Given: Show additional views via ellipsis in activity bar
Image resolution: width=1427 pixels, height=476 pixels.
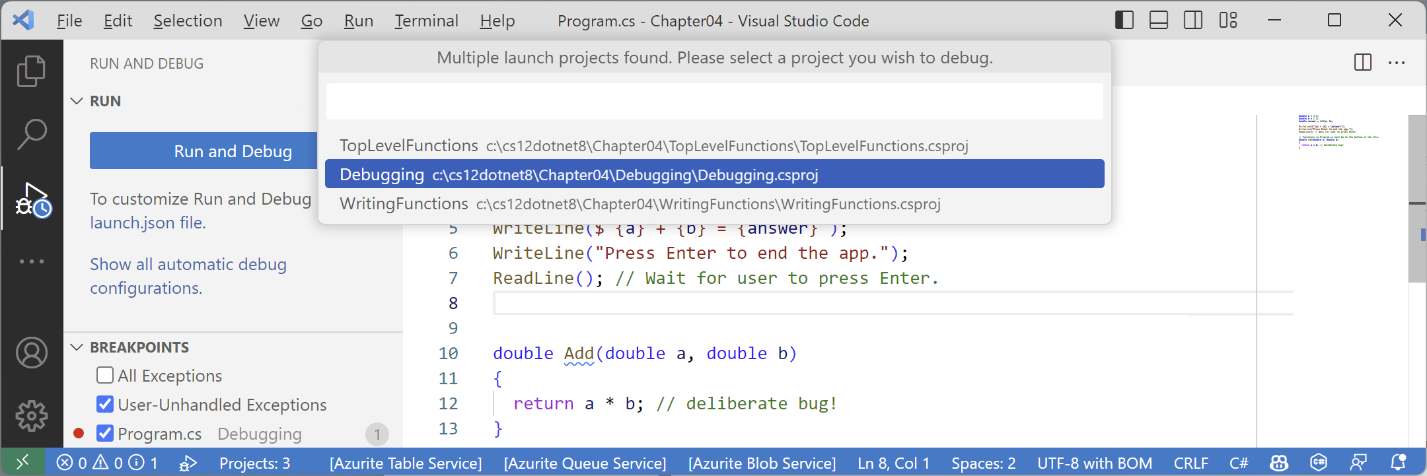Looking at the screenshot, I should pyautogui.click(x=31, y=261).
